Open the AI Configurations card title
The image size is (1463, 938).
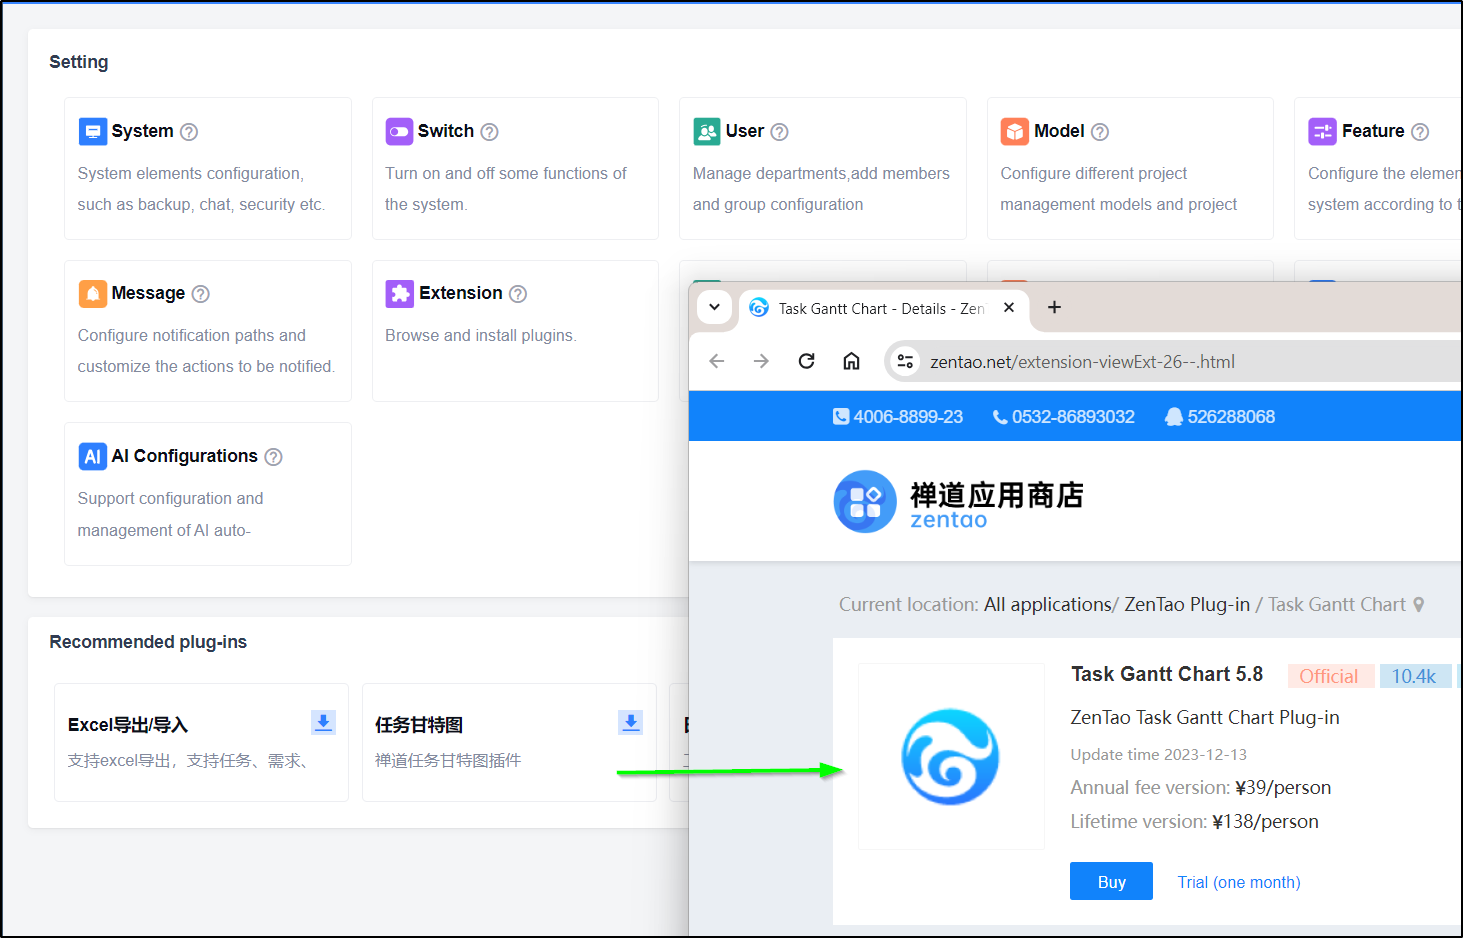pyautogui.click(x=185, y=456)
